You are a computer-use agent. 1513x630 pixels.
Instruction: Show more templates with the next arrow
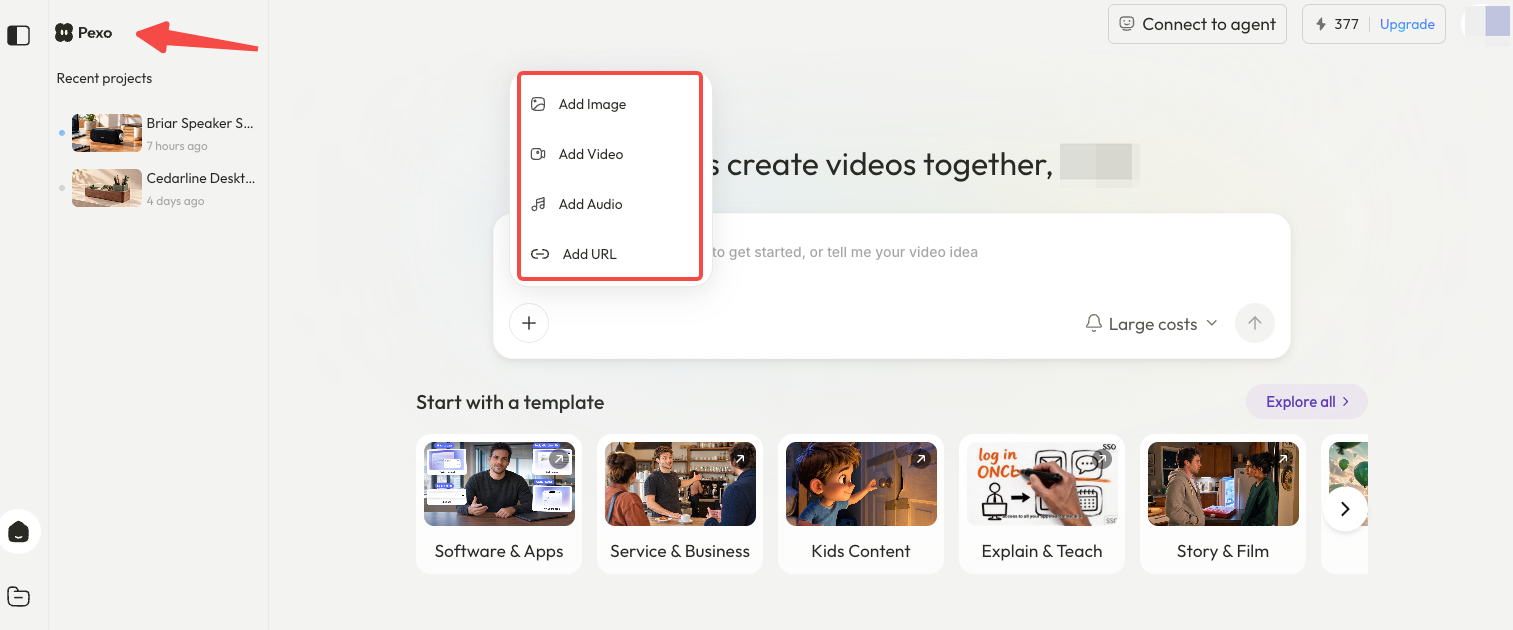pyautogui.click(x=1345, y=509)
